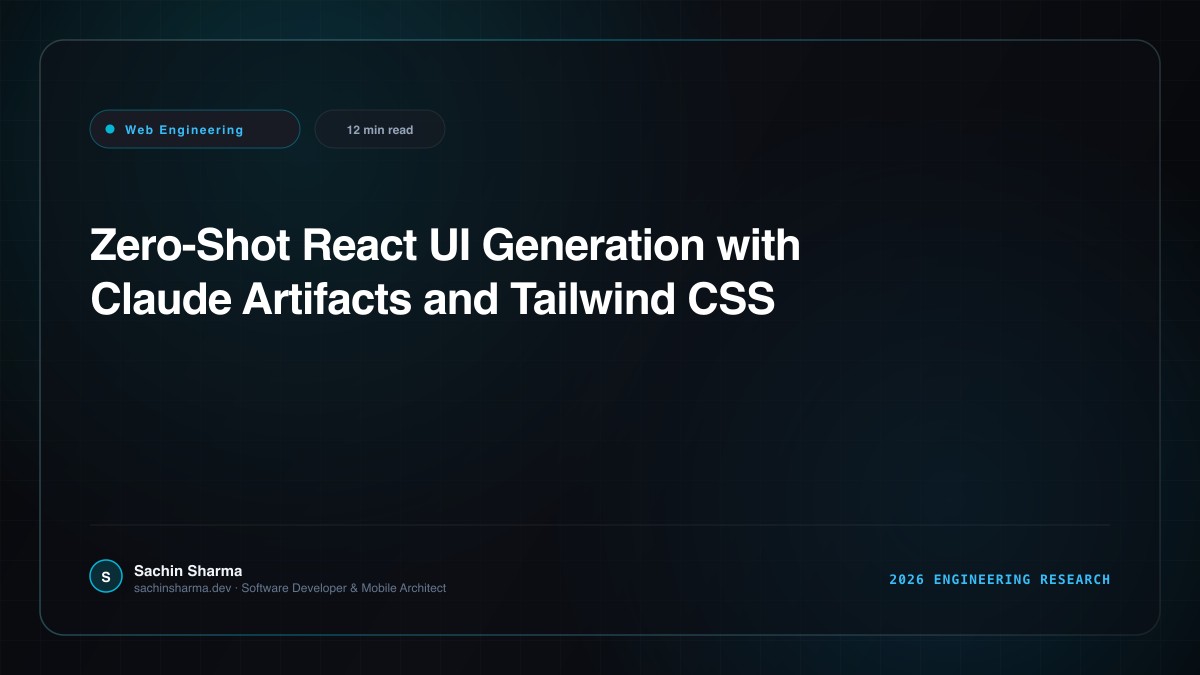The height and width of the screenshot is (675, 1200).
Task: Click the 2026 ENGINEERING RESEARCH label
Action: [1000, 579]
